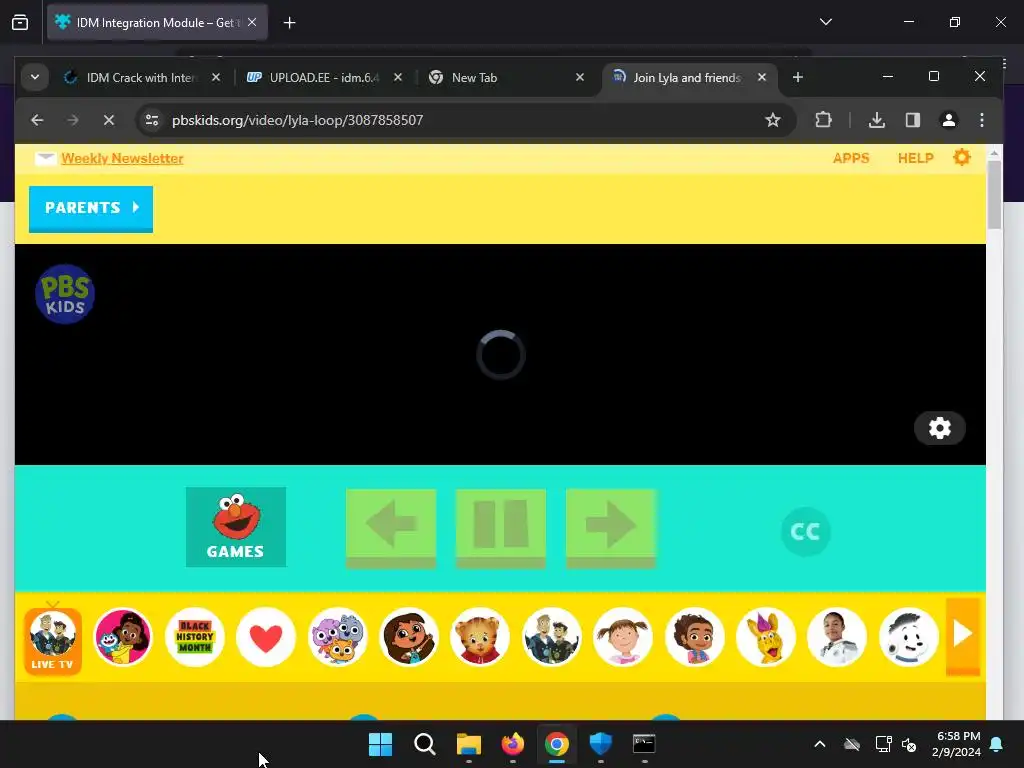1024x768 pixels.
Task: Open Chrome tab search dropdown
Action: (x=35, y=77)
